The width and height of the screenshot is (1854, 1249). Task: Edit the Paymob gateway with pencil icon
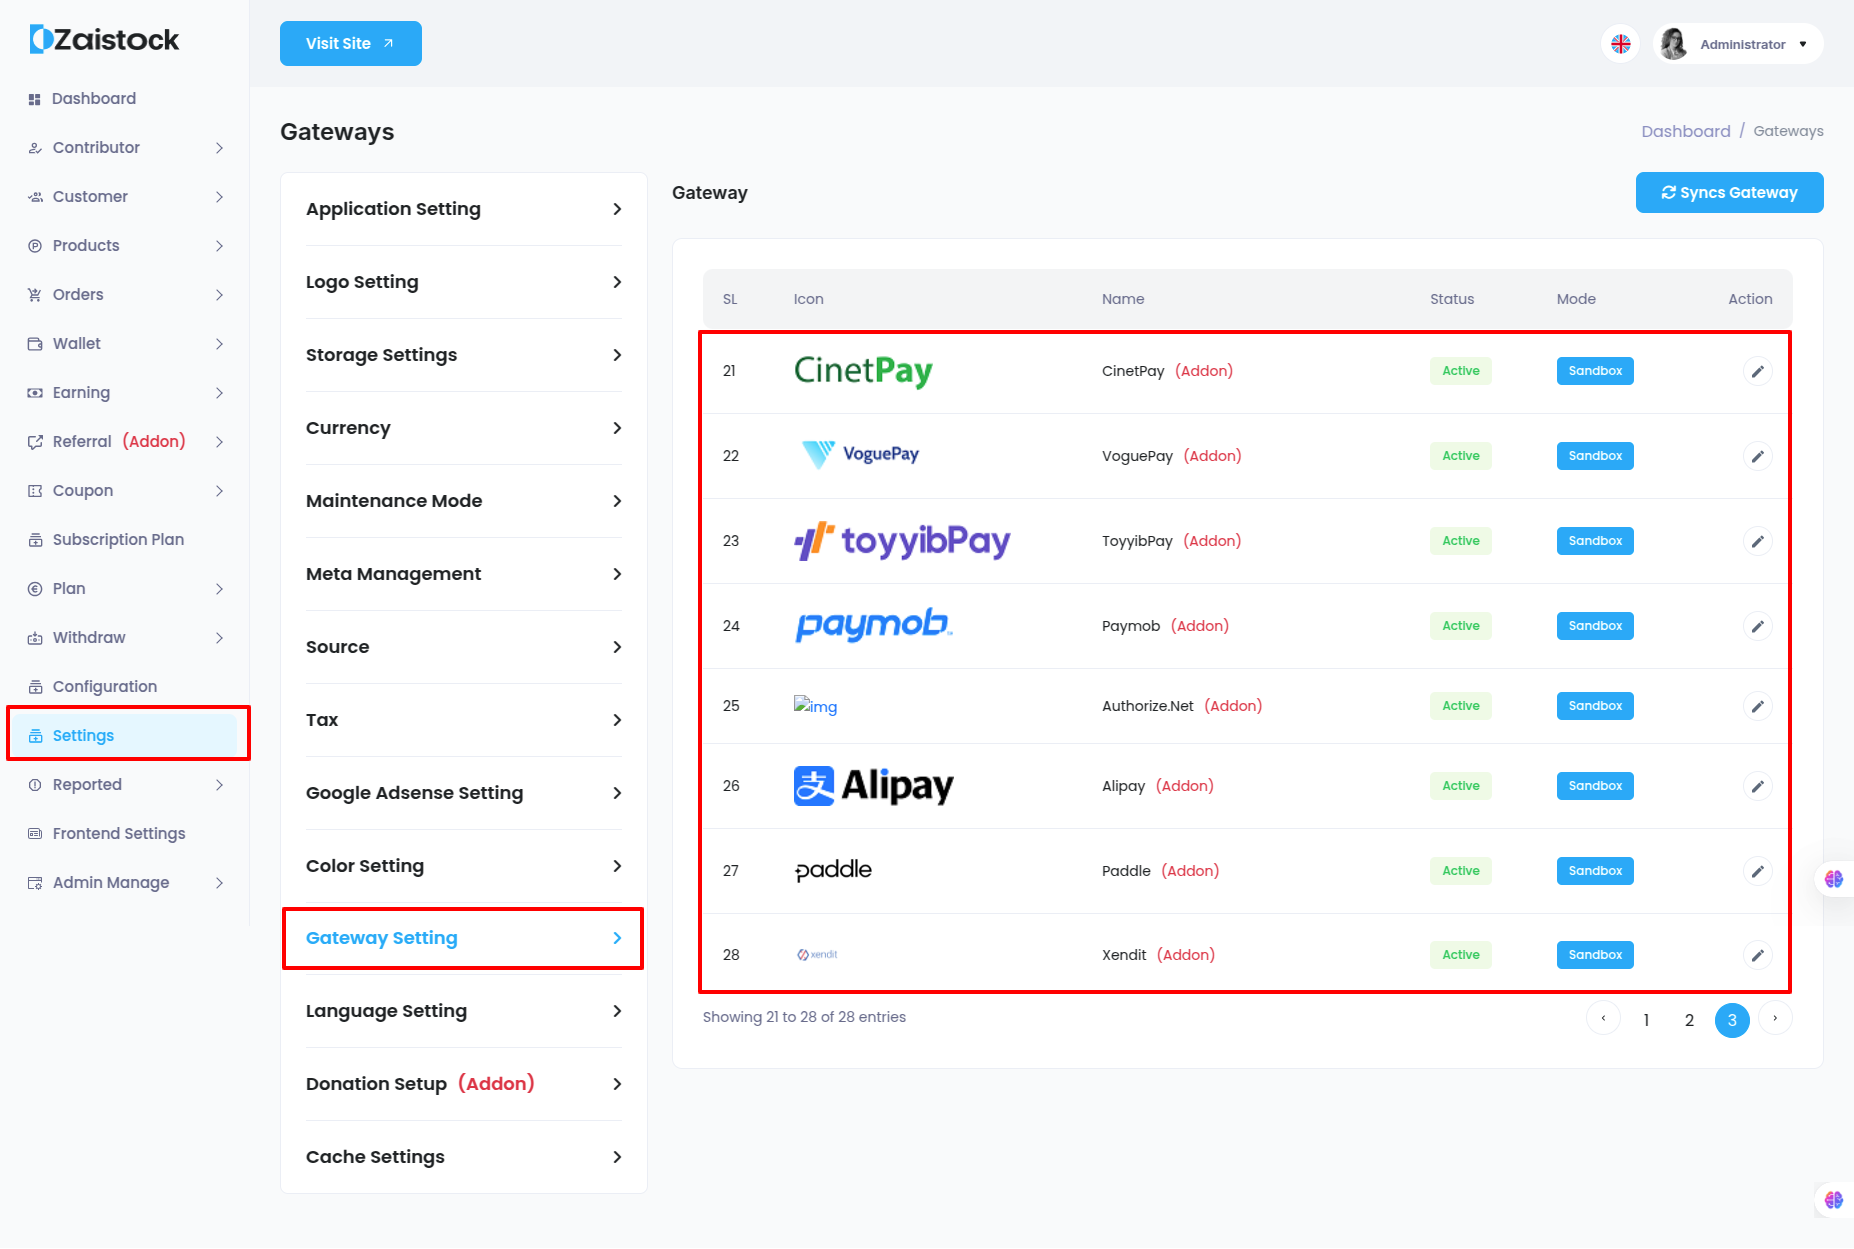pyautogui.click(x=1757, y=626)
